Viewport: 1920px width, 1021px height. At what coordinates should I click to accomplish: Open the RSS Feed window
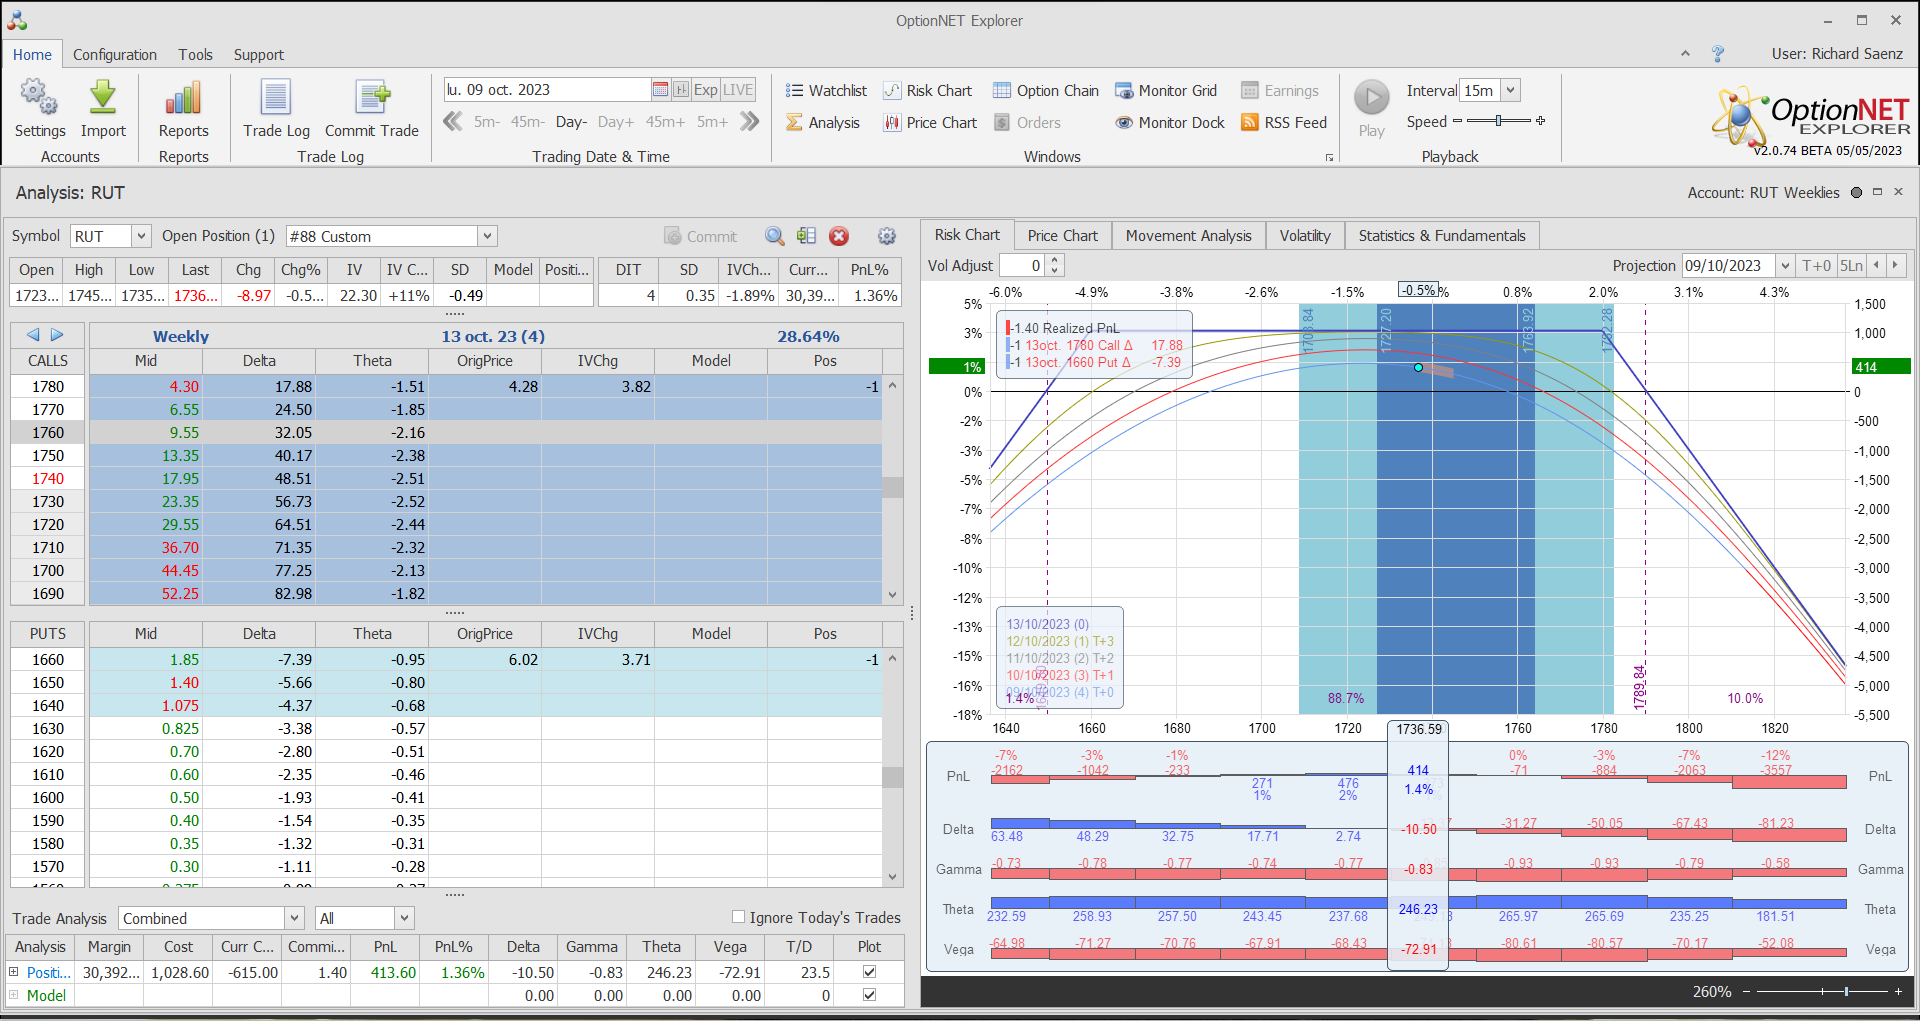[1284, 122]
